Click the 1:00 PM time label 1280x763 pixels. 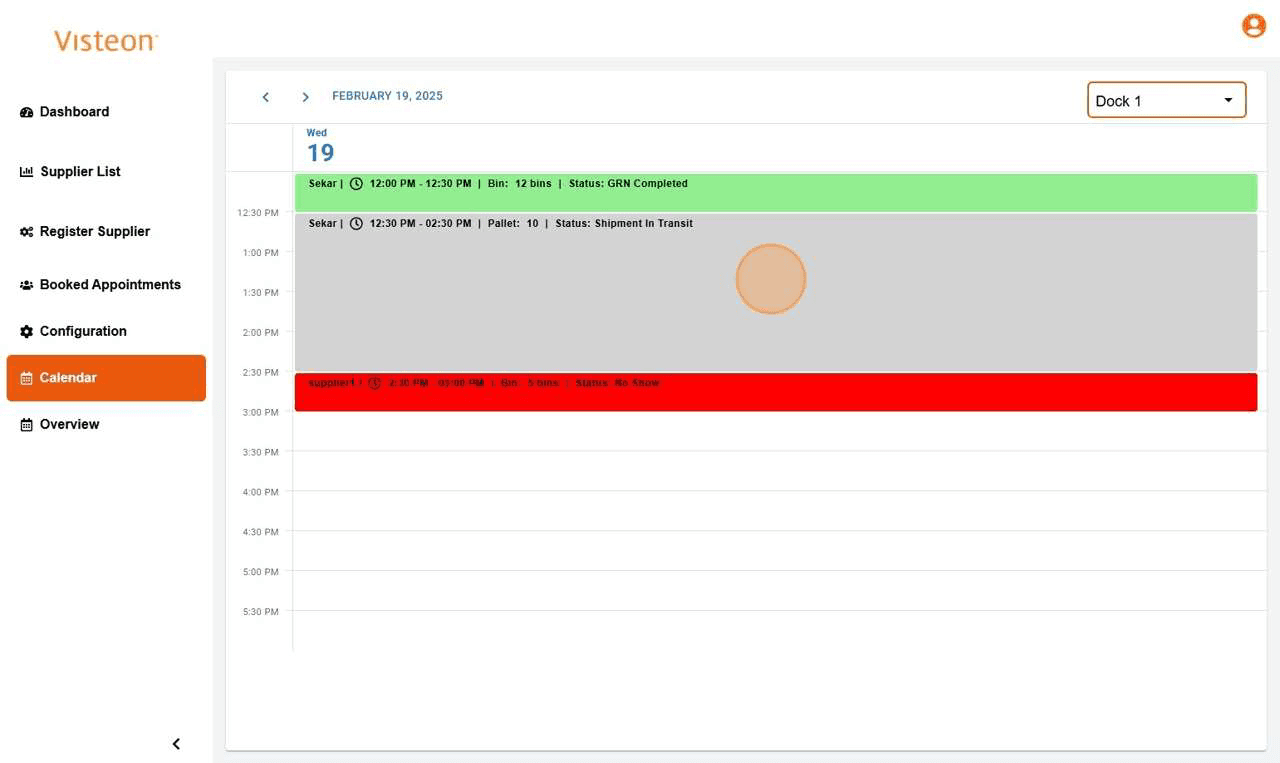[x=261, y=253]
